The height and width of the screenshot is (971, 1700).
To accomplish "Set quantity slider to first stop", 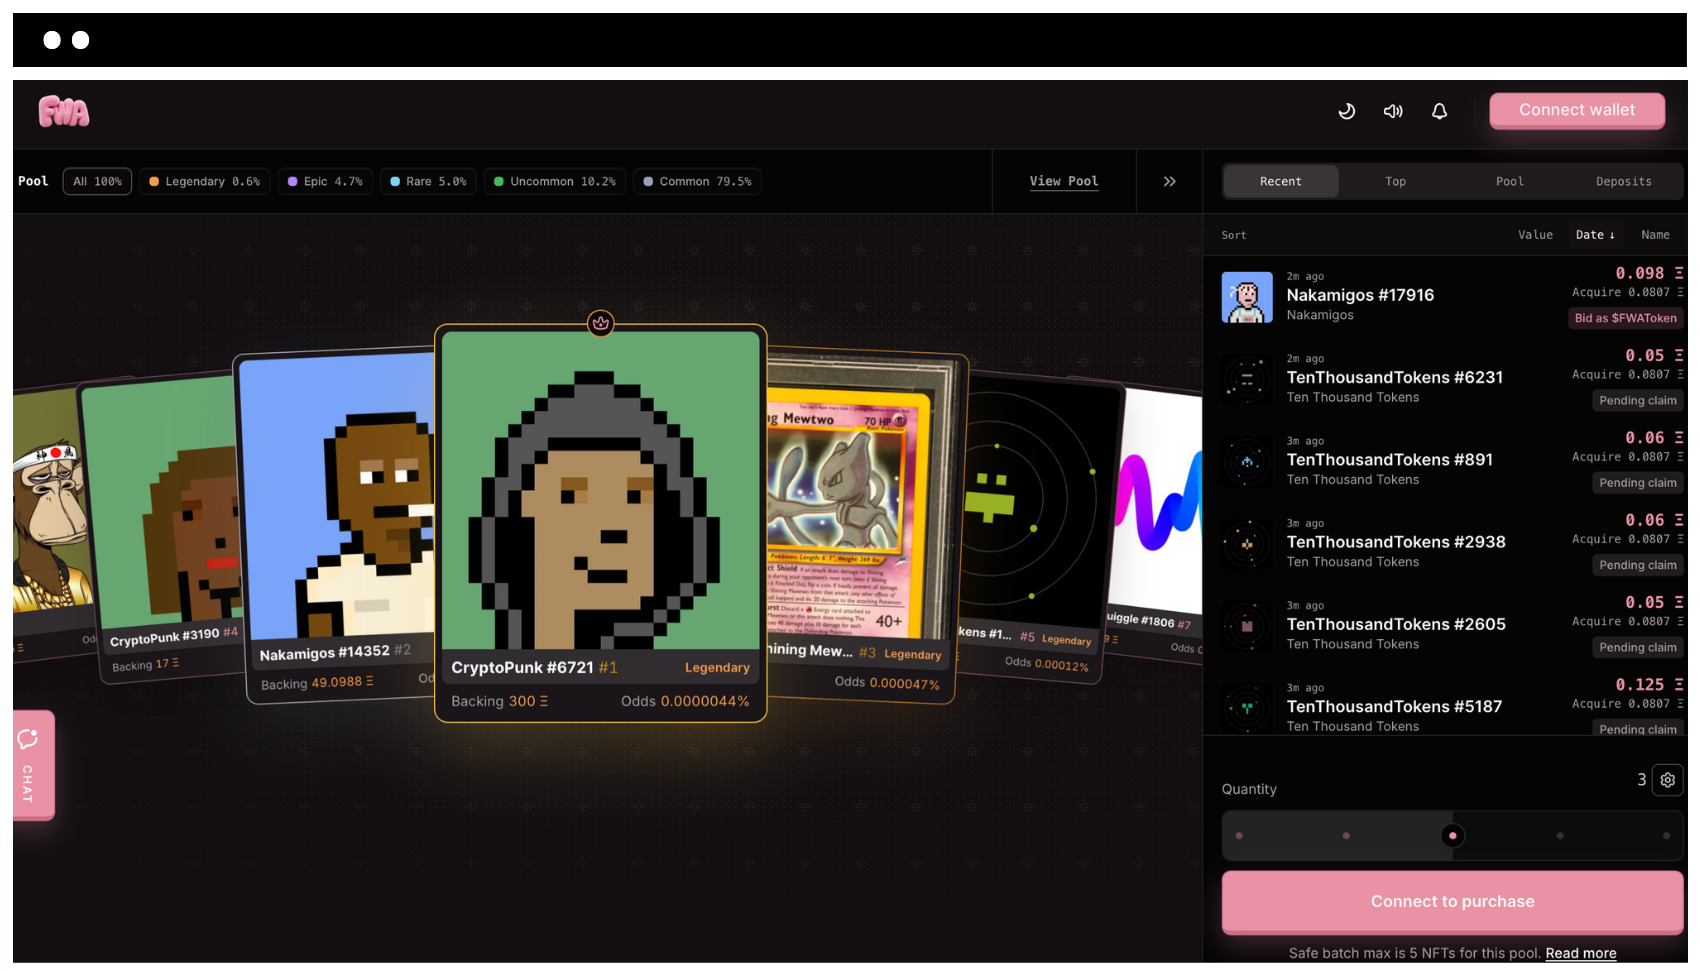I will [x=1239, y=836].
